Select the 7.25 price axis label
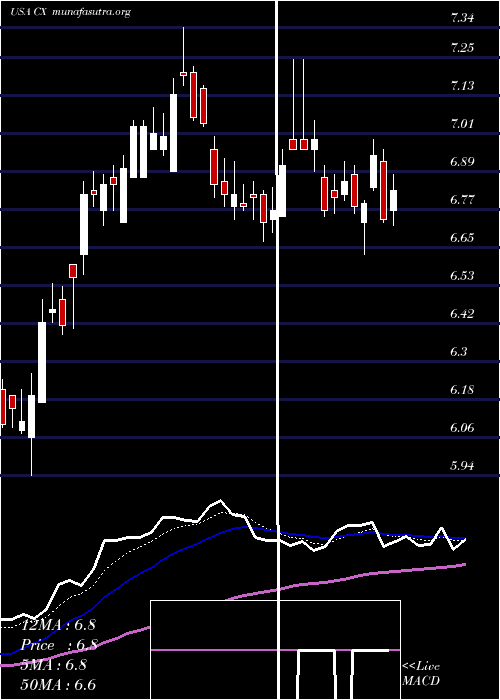 click(462, 48)
